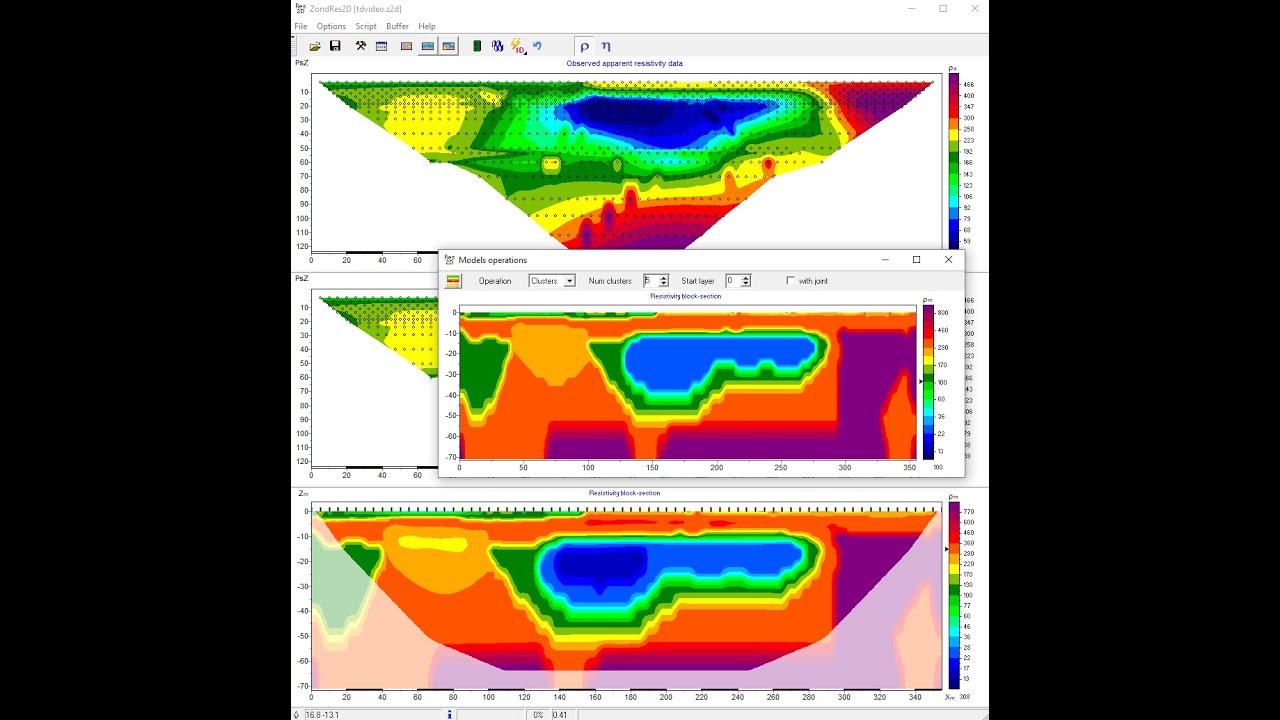
Task: Click the Models operations window icon
Action: pos(449,260)
